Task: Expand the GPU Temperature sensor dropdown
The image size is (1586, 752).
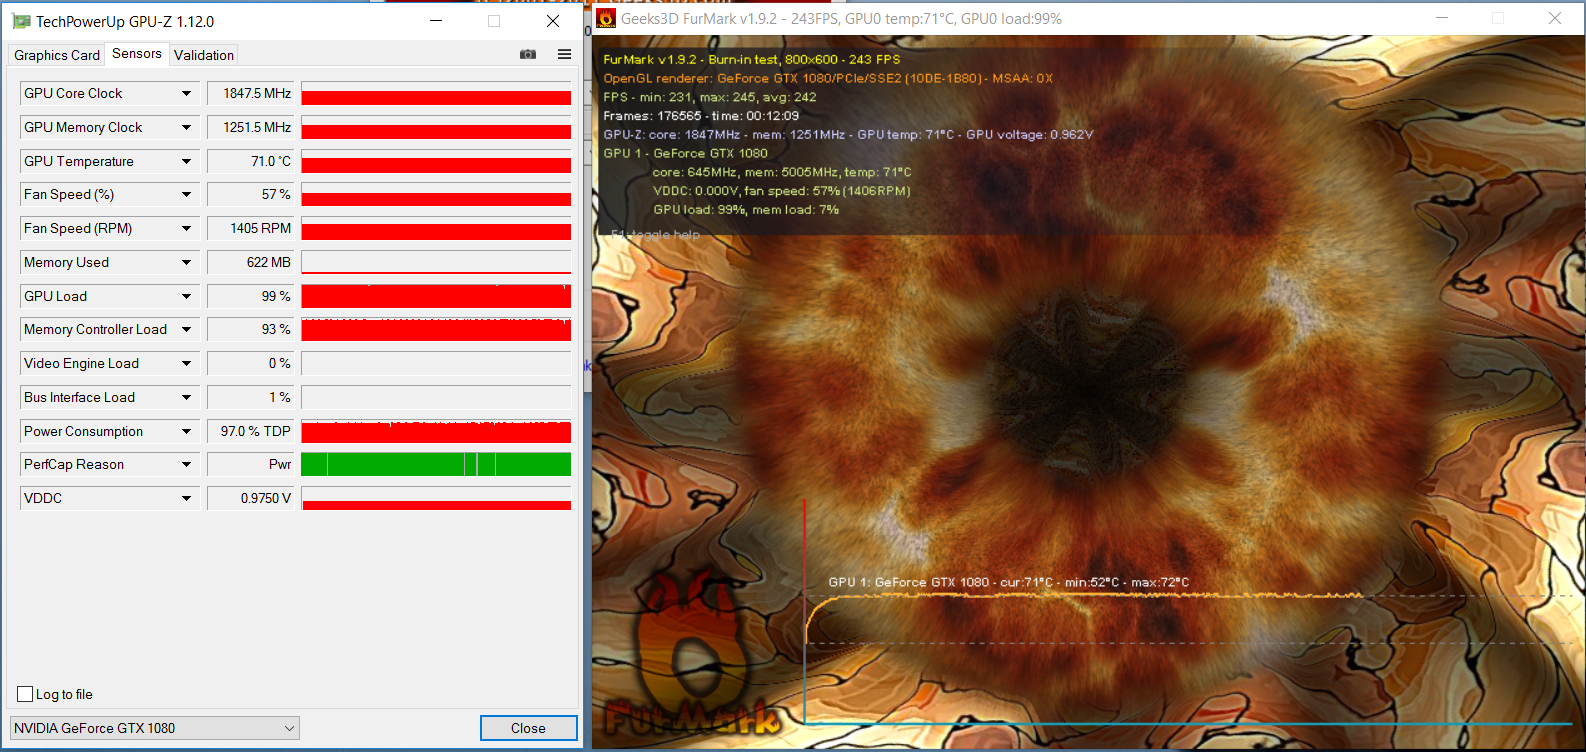Action: (x=186, y=161)
